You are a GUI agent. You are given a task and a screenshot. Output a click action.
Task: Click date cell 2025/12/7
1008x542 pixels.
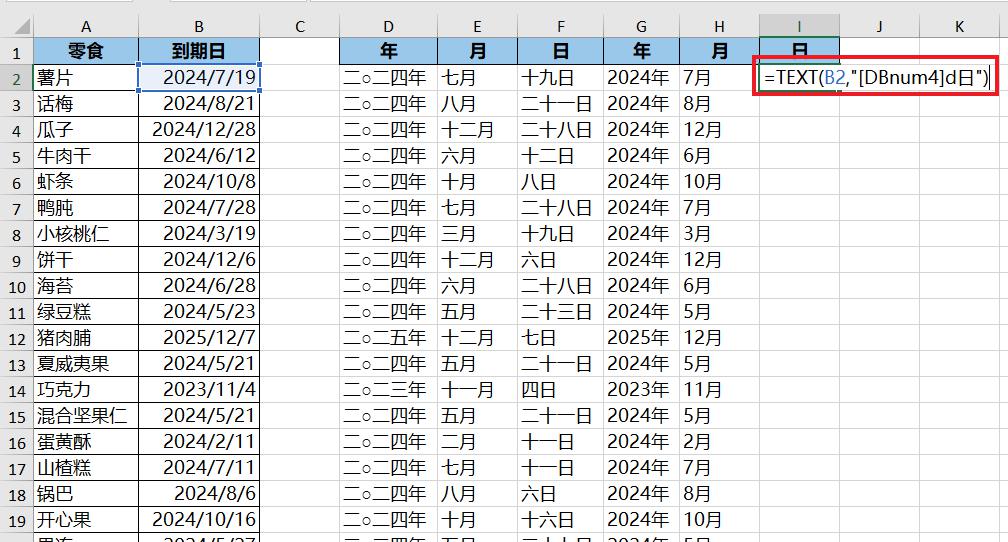199,338
